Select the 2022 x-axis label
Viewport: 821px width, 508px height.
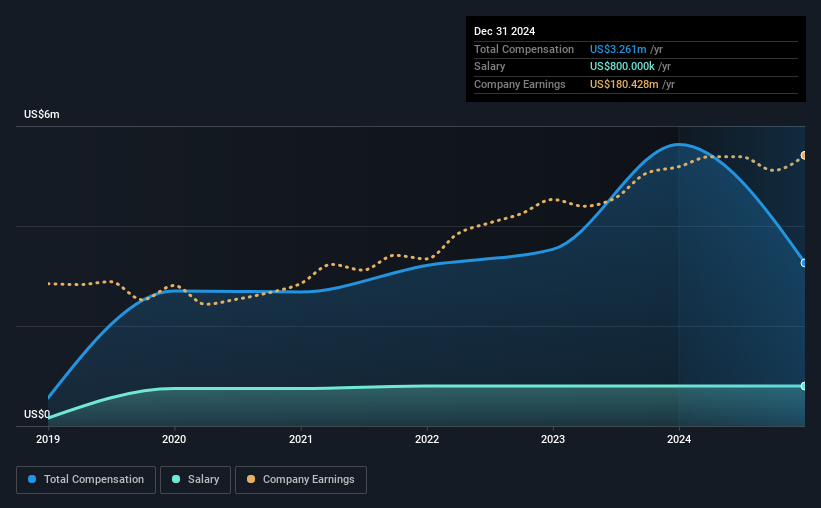(427, 439)
